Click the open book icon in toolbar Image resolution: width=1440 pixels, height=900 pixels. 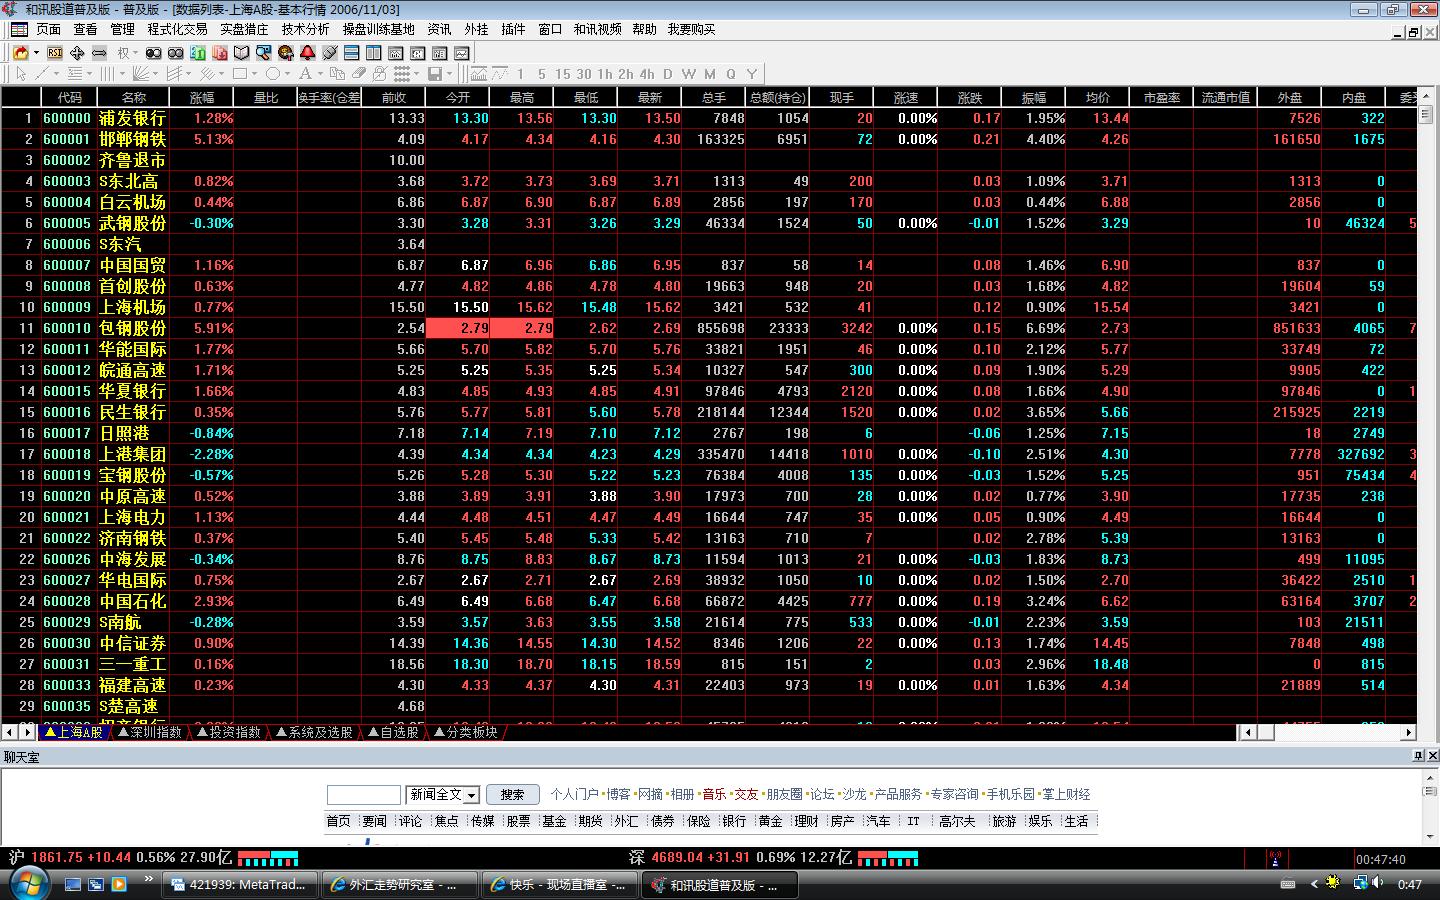(x=241, y=52)
